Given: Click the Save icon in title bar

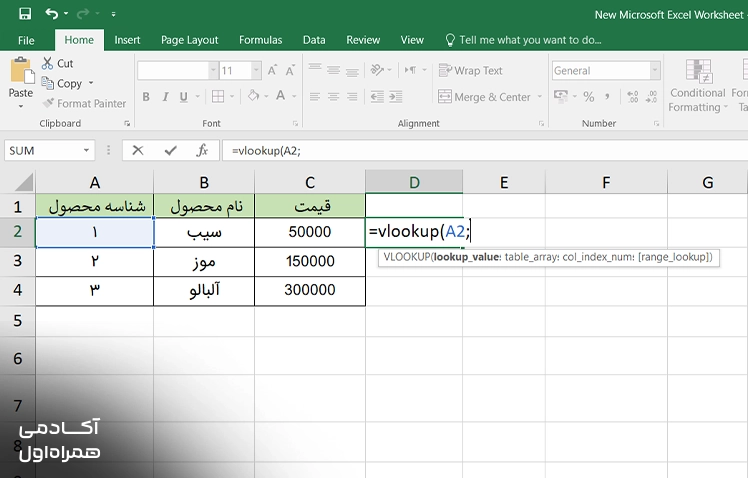Looking at the screenshot, I should [x=25, y=13].
